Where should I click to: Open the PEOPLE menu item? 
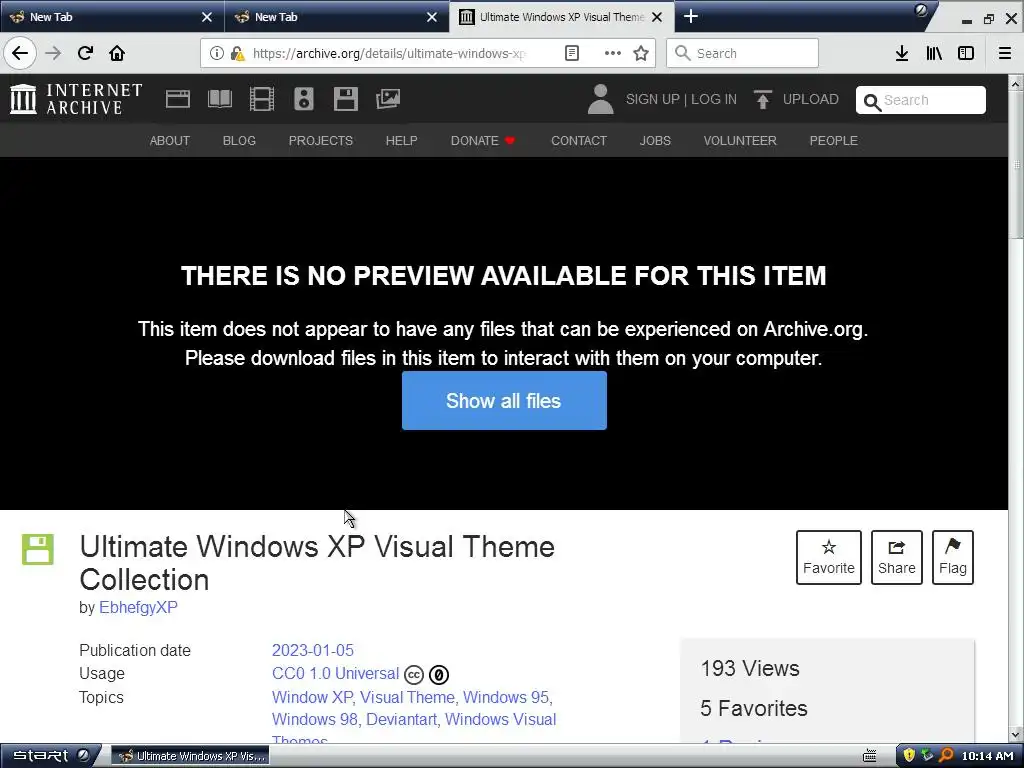point(833,140)
